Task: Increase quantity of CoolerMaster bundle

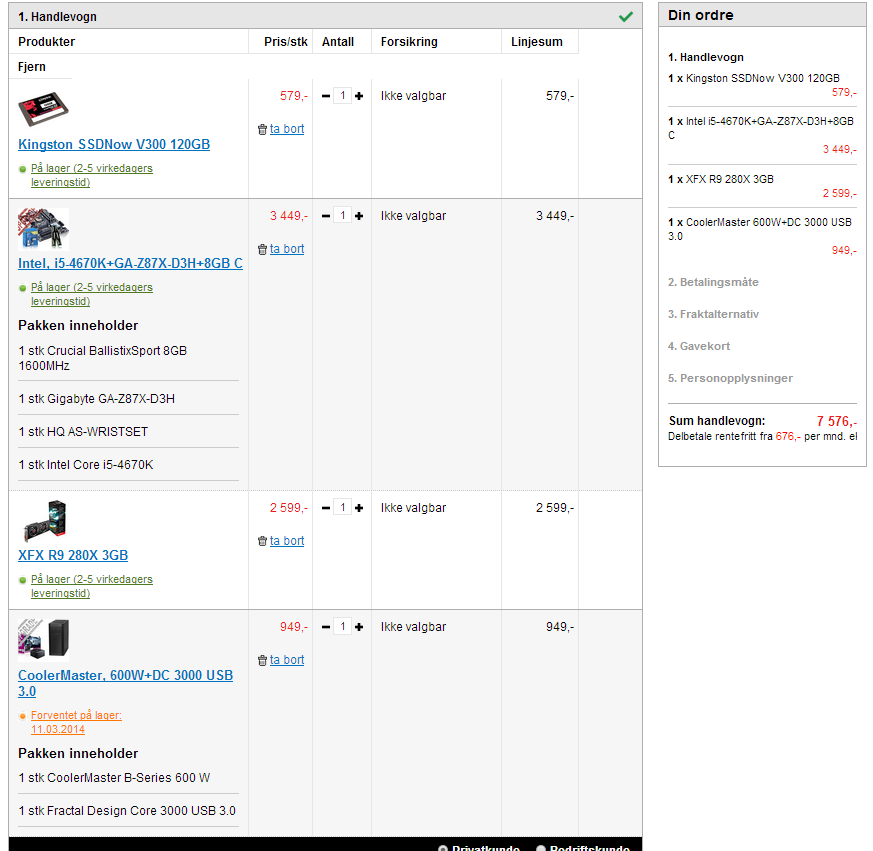Action: point(359,627)
